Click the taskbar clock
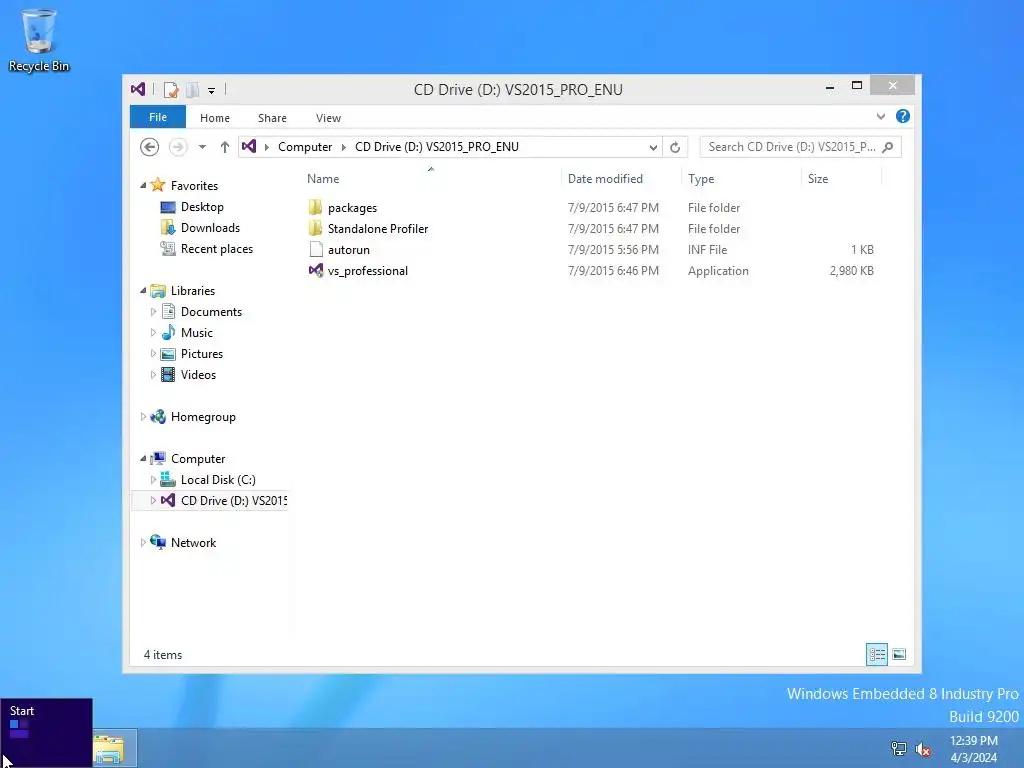 click(974, 749)
